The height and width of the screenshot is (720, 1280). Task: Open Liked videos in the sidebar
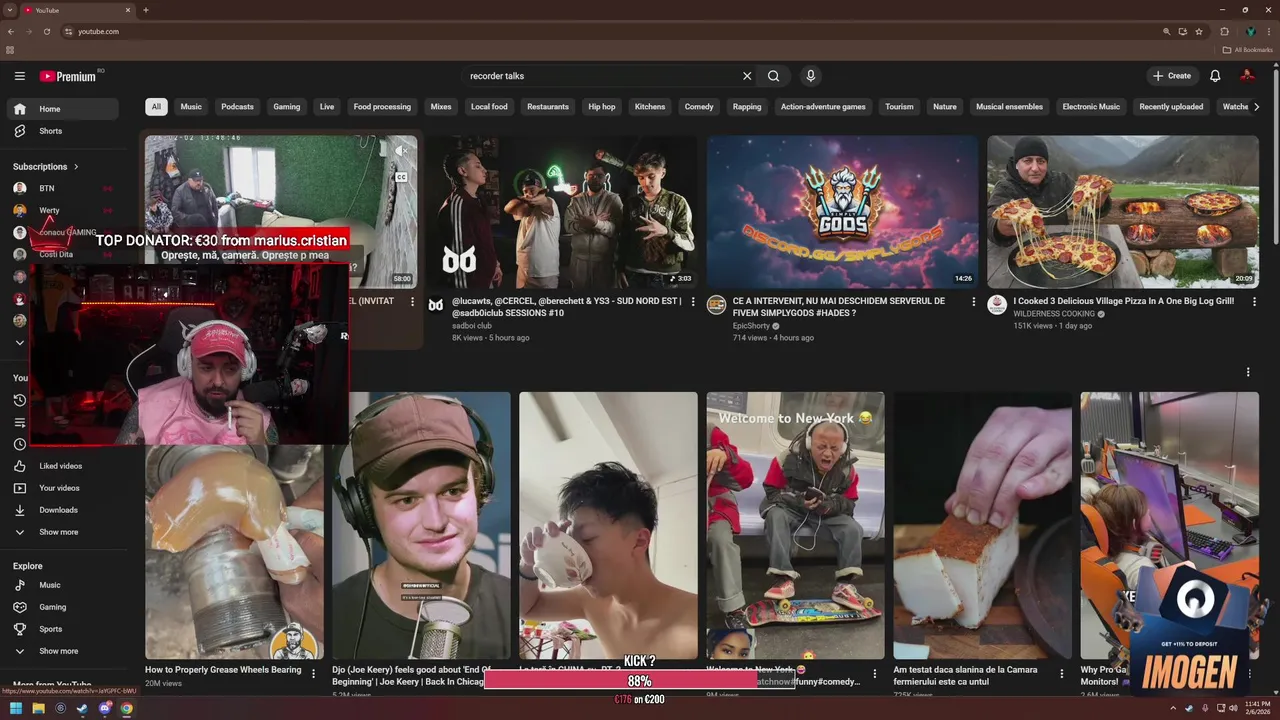(62, 466)
